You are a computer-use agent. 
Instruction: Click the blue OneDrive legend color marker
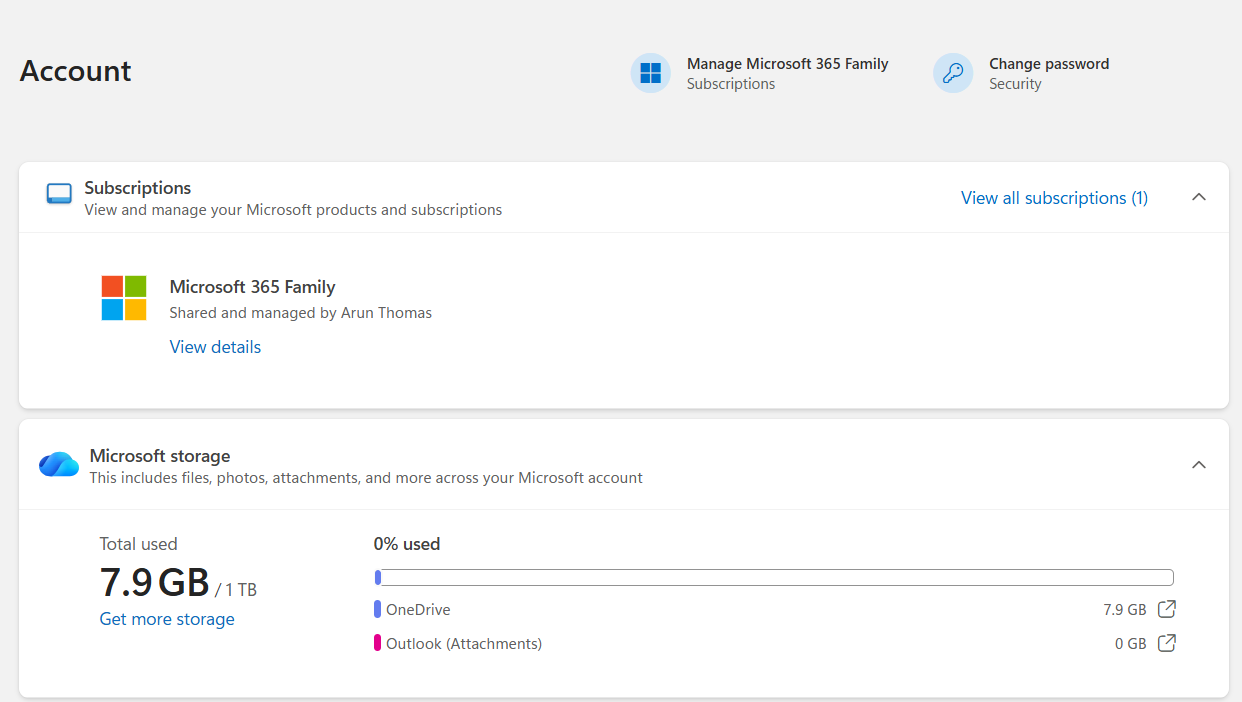(x=377, y=609)
